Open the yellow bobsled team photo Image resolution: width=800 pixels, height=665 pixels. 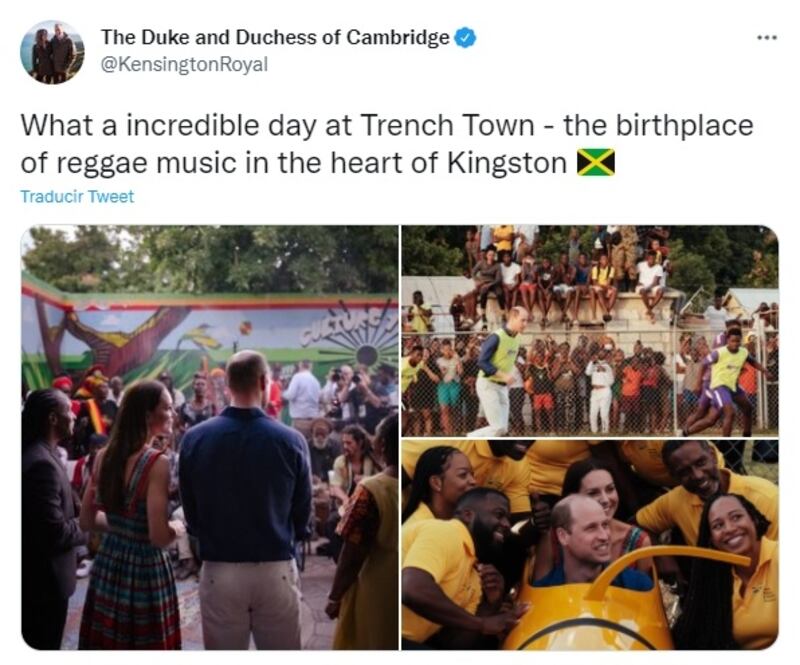[x=590, y=545]
